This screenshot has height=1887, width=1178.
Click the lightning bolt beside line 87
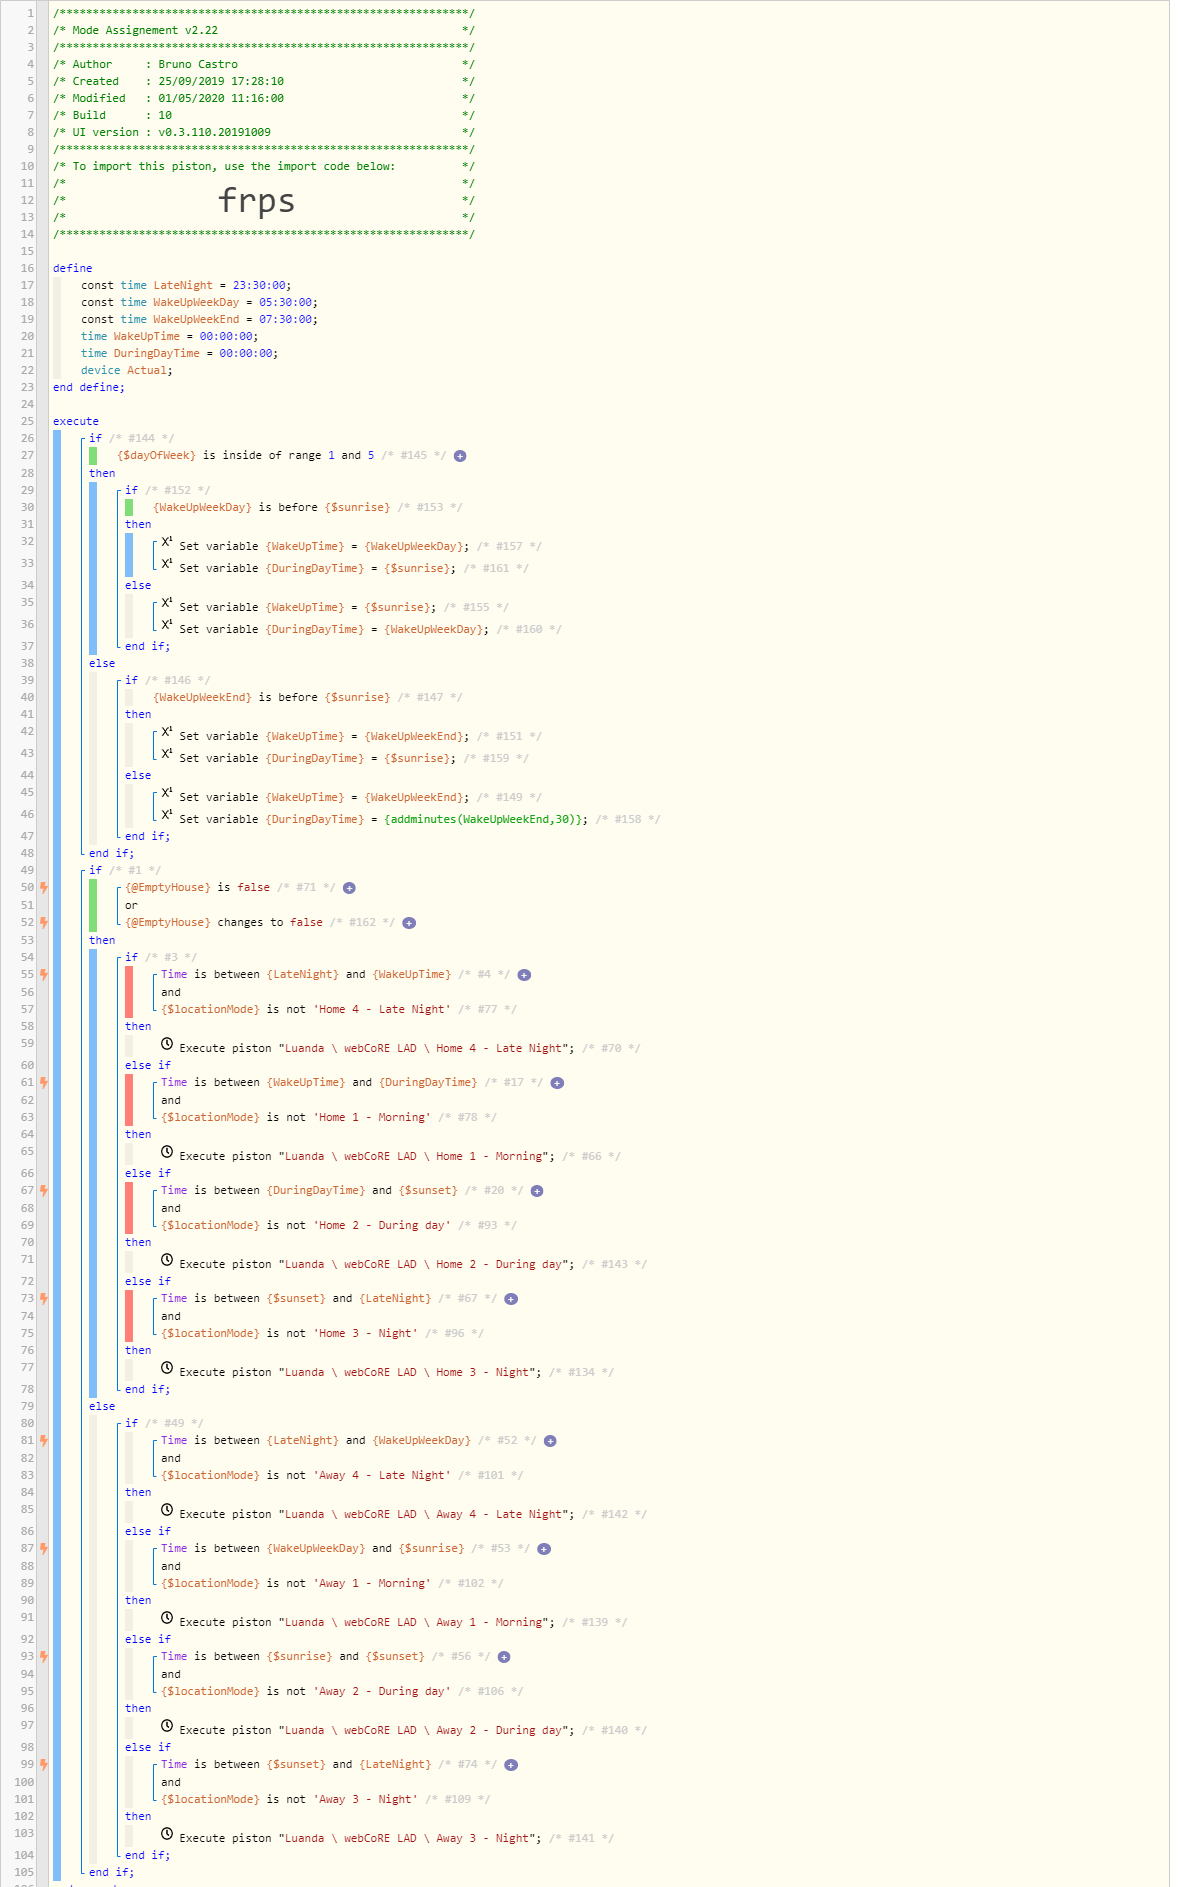point(44,1549)
